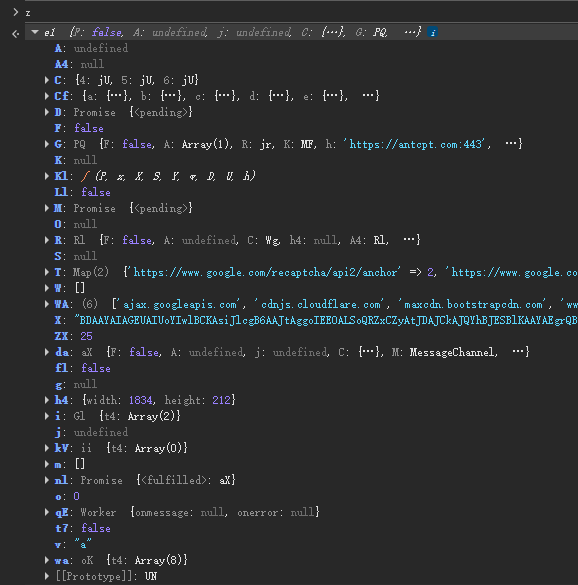Viewport: 578px width, 585px height.
Task: Select the 'ajax.googleapis.com' string
Action: tap(178, 305)
